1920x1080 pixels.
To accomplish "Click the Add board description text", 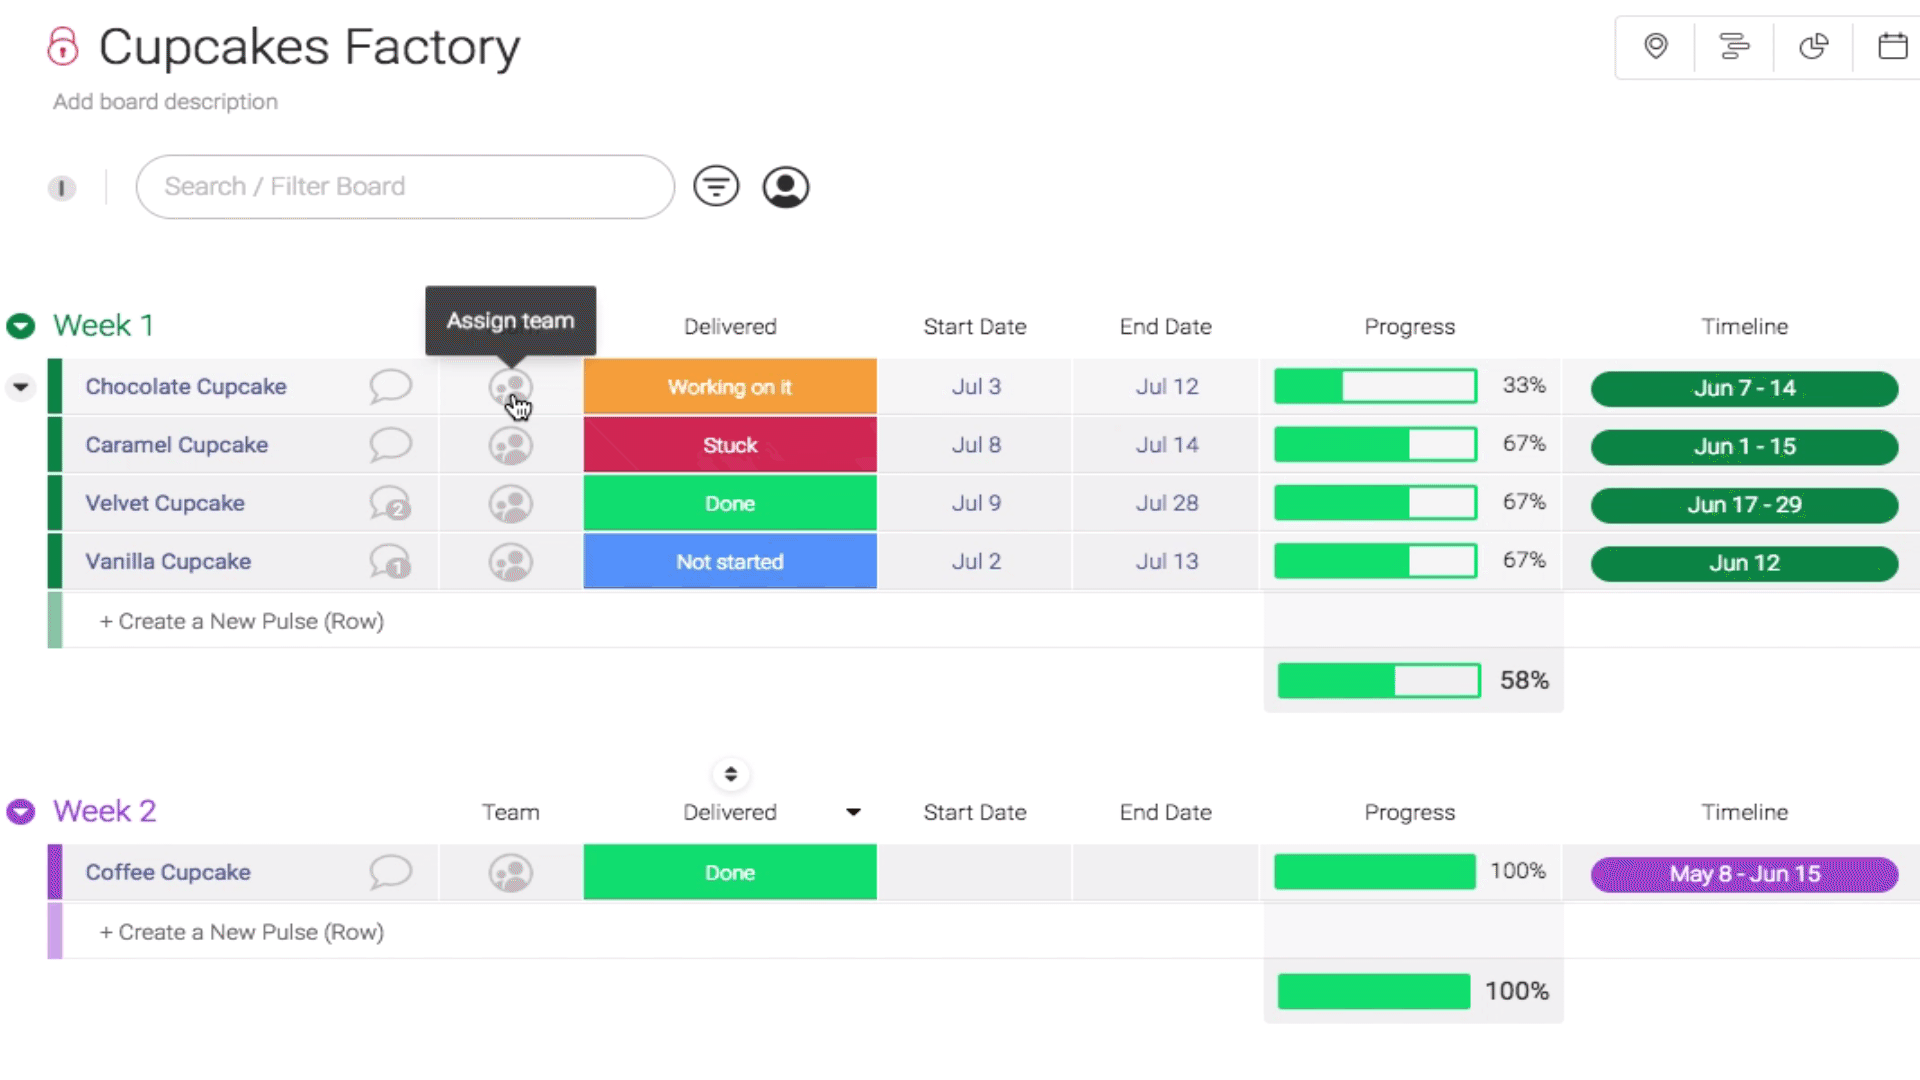I will point(165,102).
